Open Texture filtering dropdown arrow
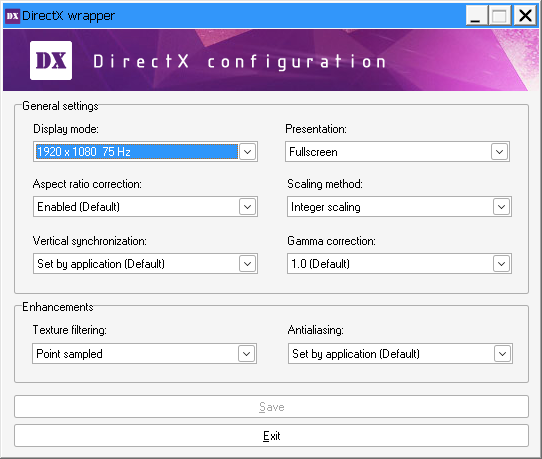Screen dimensions: 542x459 [x=246, y=354]
